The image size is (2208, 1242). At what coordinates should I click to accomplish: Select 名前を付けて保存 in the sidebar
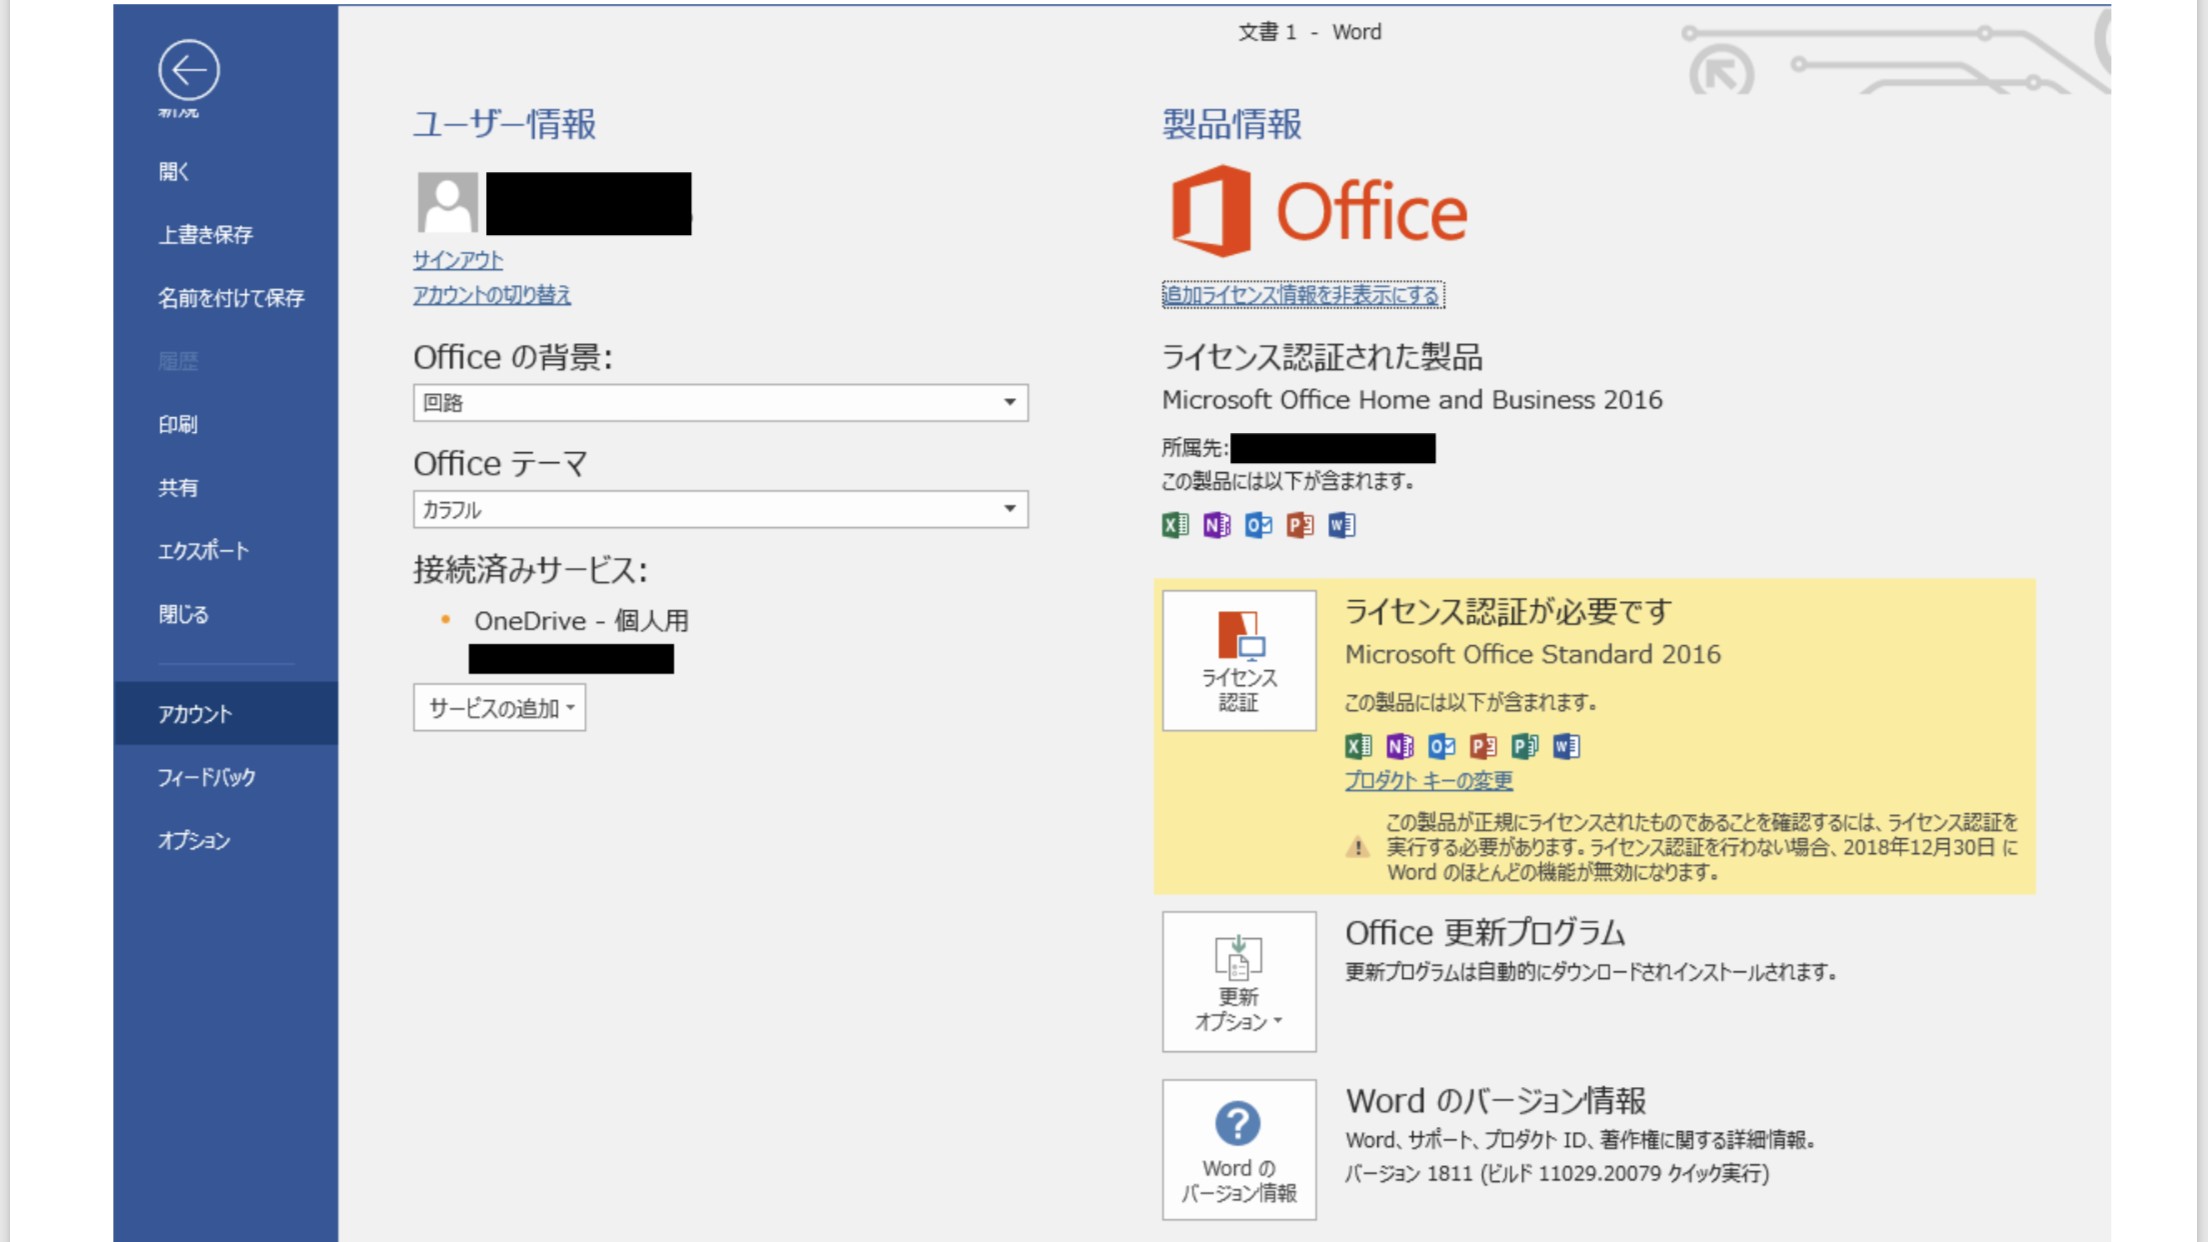coord(231,298)
